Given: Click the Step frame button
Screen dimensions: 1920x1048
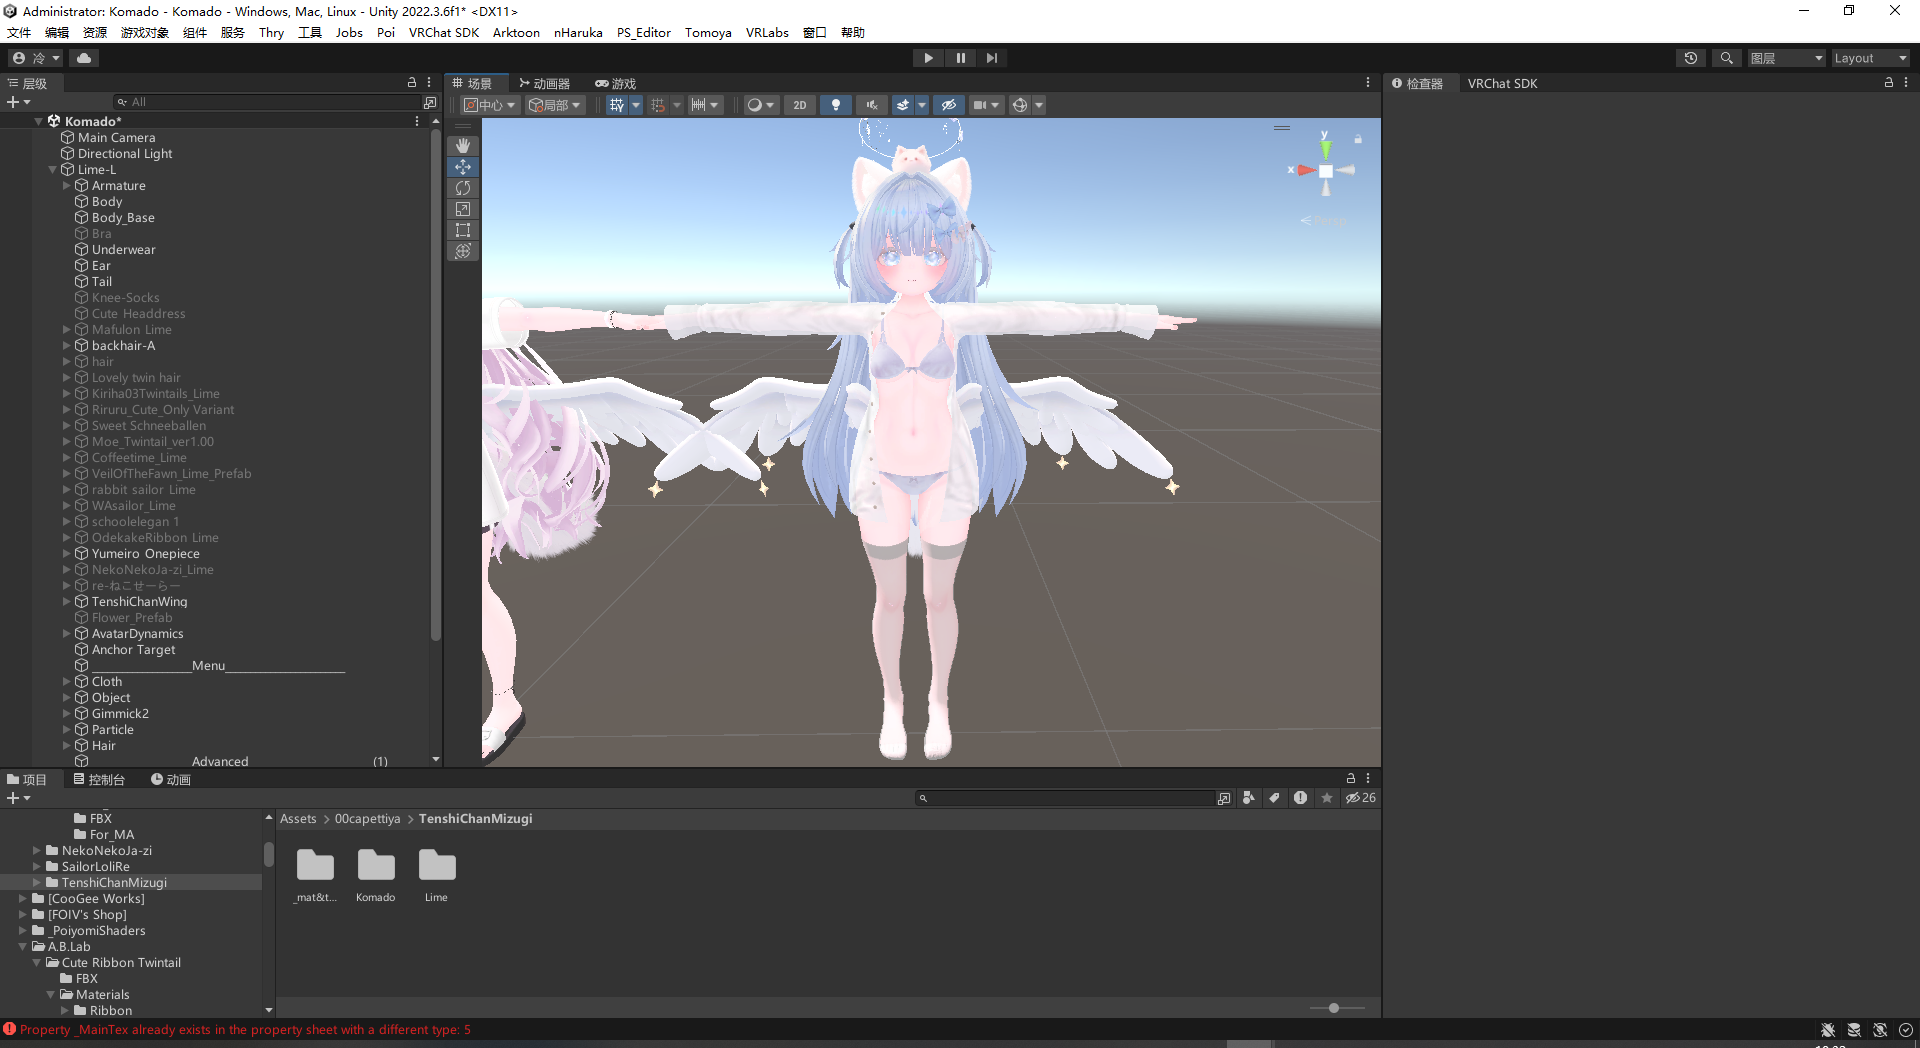Looking at the screenshot, I should pyautogui.click(x=991, y=58).
